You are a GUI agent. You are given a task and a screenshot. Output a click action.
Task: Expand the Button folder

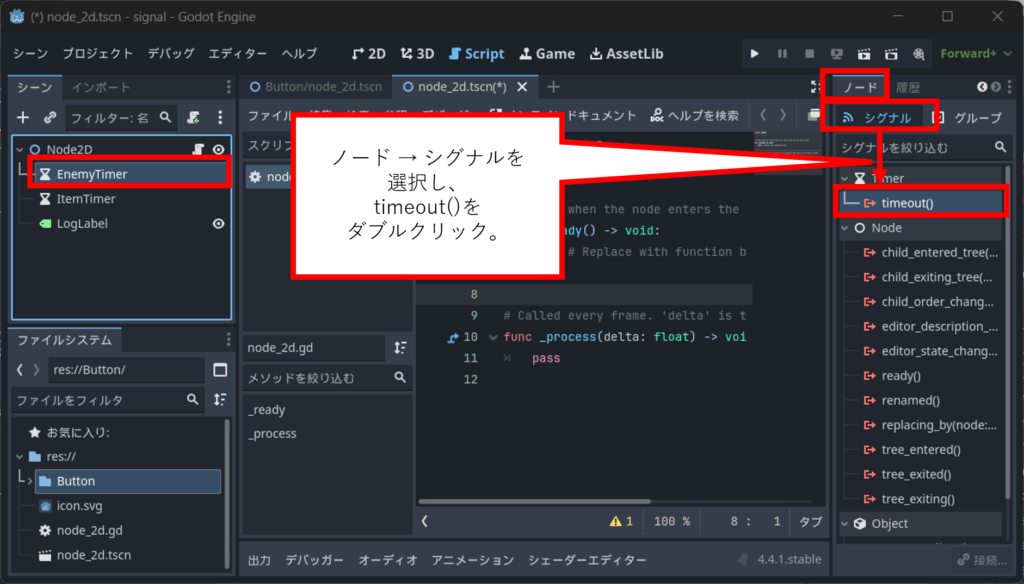[29, 481]
